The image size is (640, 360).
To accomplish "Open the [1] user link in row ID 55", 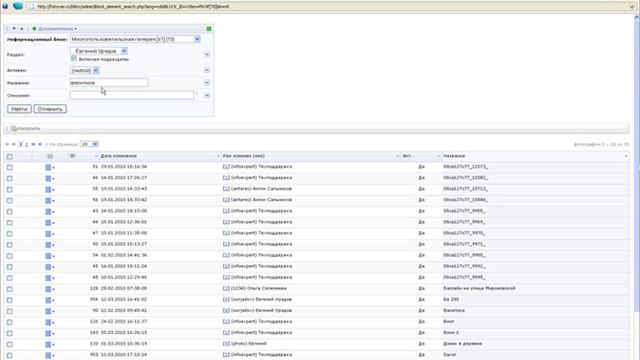I will (227, 189).
